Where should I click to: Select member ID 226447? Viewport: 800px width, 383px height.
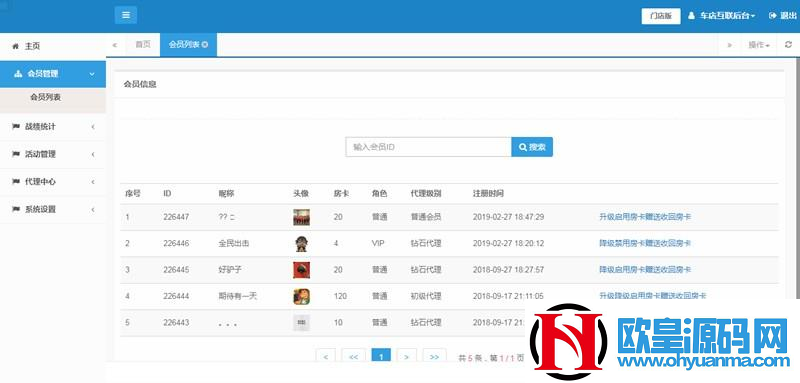pos(176,217)
